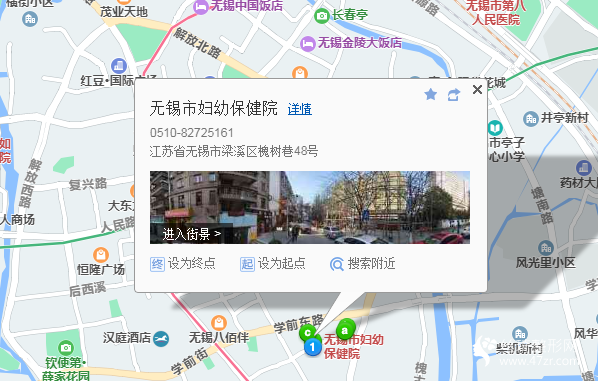
Task: Click the 钦使第·薛家花园 camera icon
Action: pos(66,348)
